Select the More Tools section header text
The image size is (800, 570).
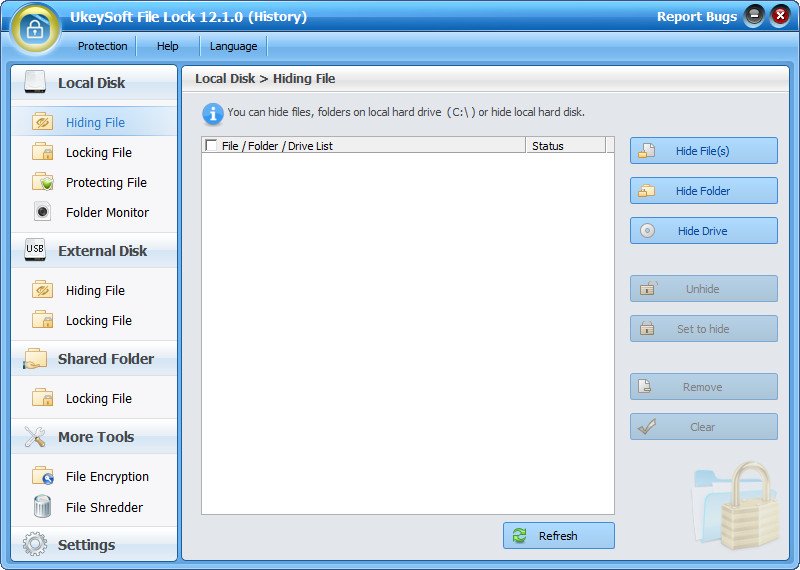click(x=96, y=437)
